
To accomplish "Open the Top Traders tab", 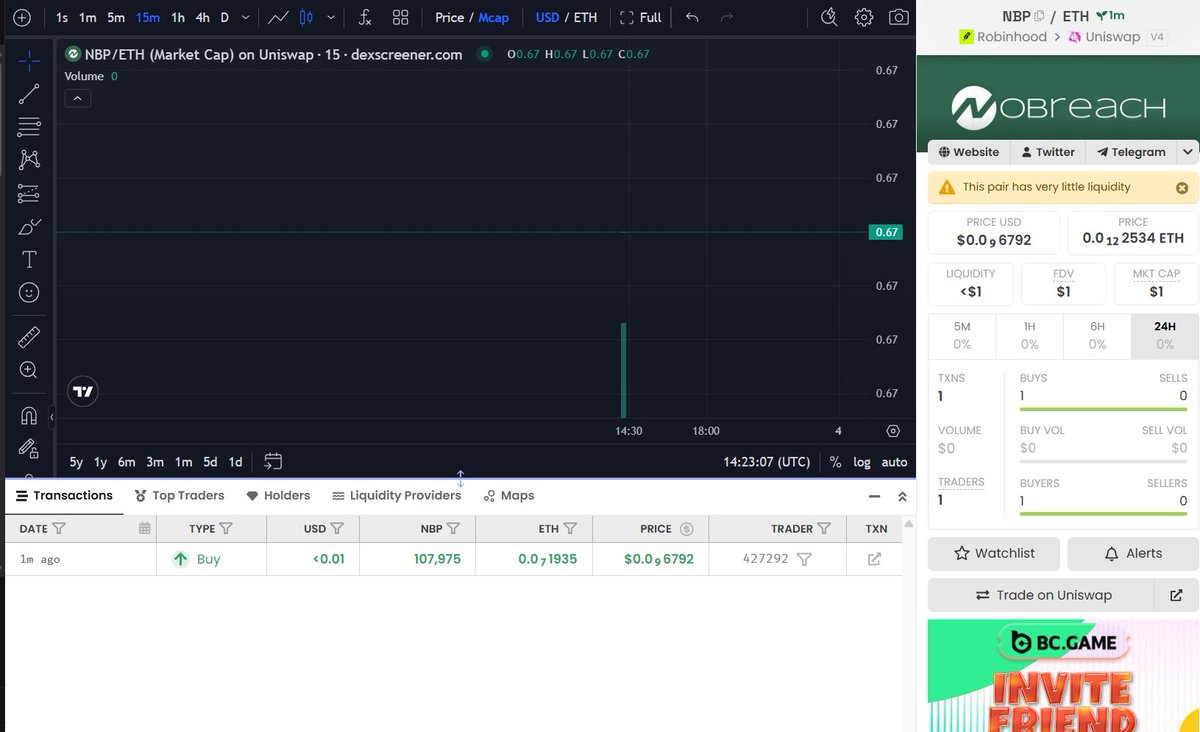I will (x=179, y=495).
